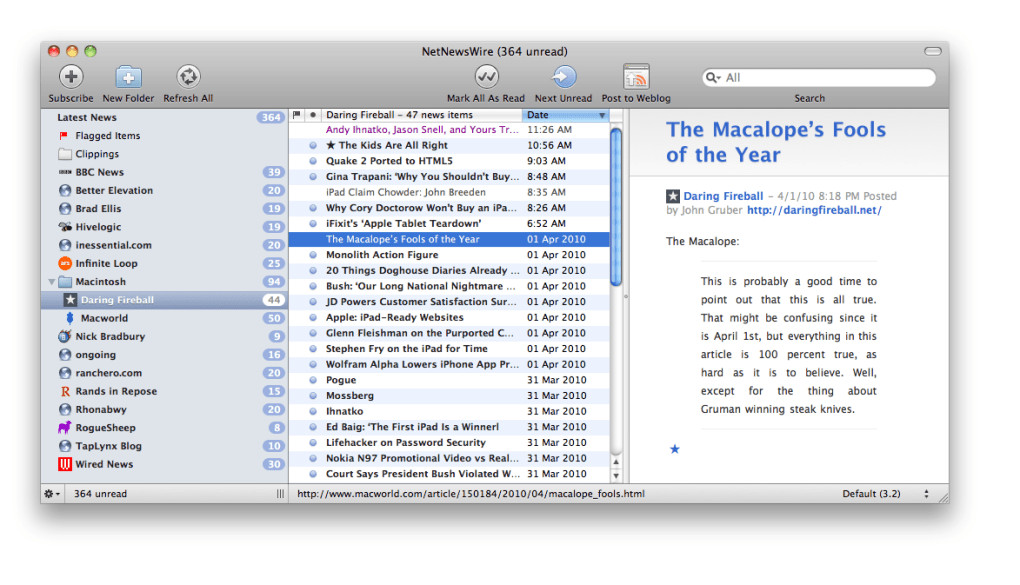Click the flag column header
This screenshot has width=1020, height=585.
point(297,115)
